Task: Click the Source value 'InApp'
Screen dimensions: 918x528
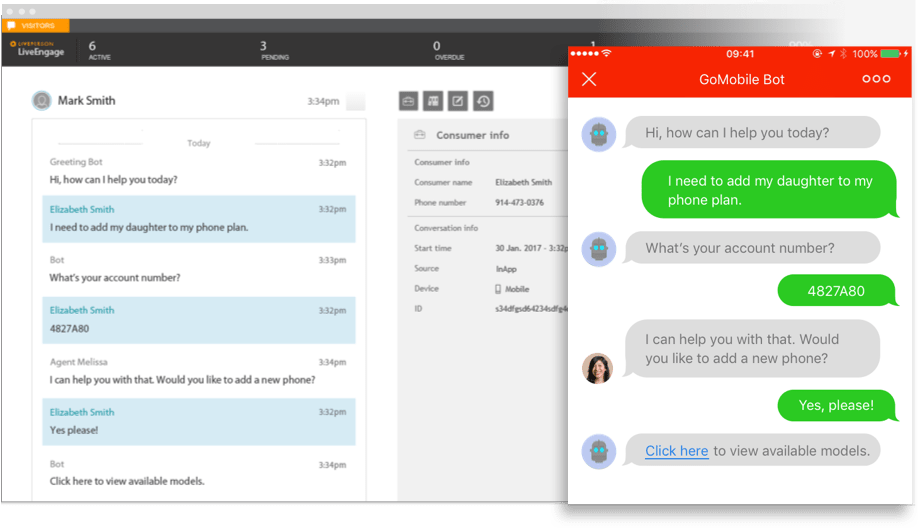Action: click(x=506, y=269)
